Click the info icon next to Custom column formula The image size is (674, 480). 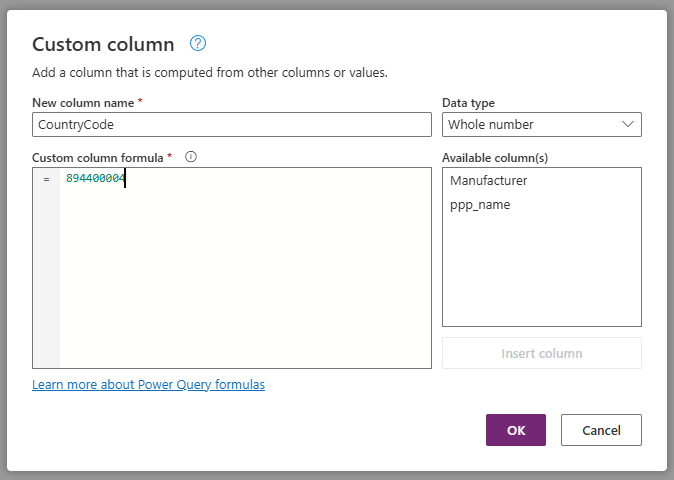[191, 157]
